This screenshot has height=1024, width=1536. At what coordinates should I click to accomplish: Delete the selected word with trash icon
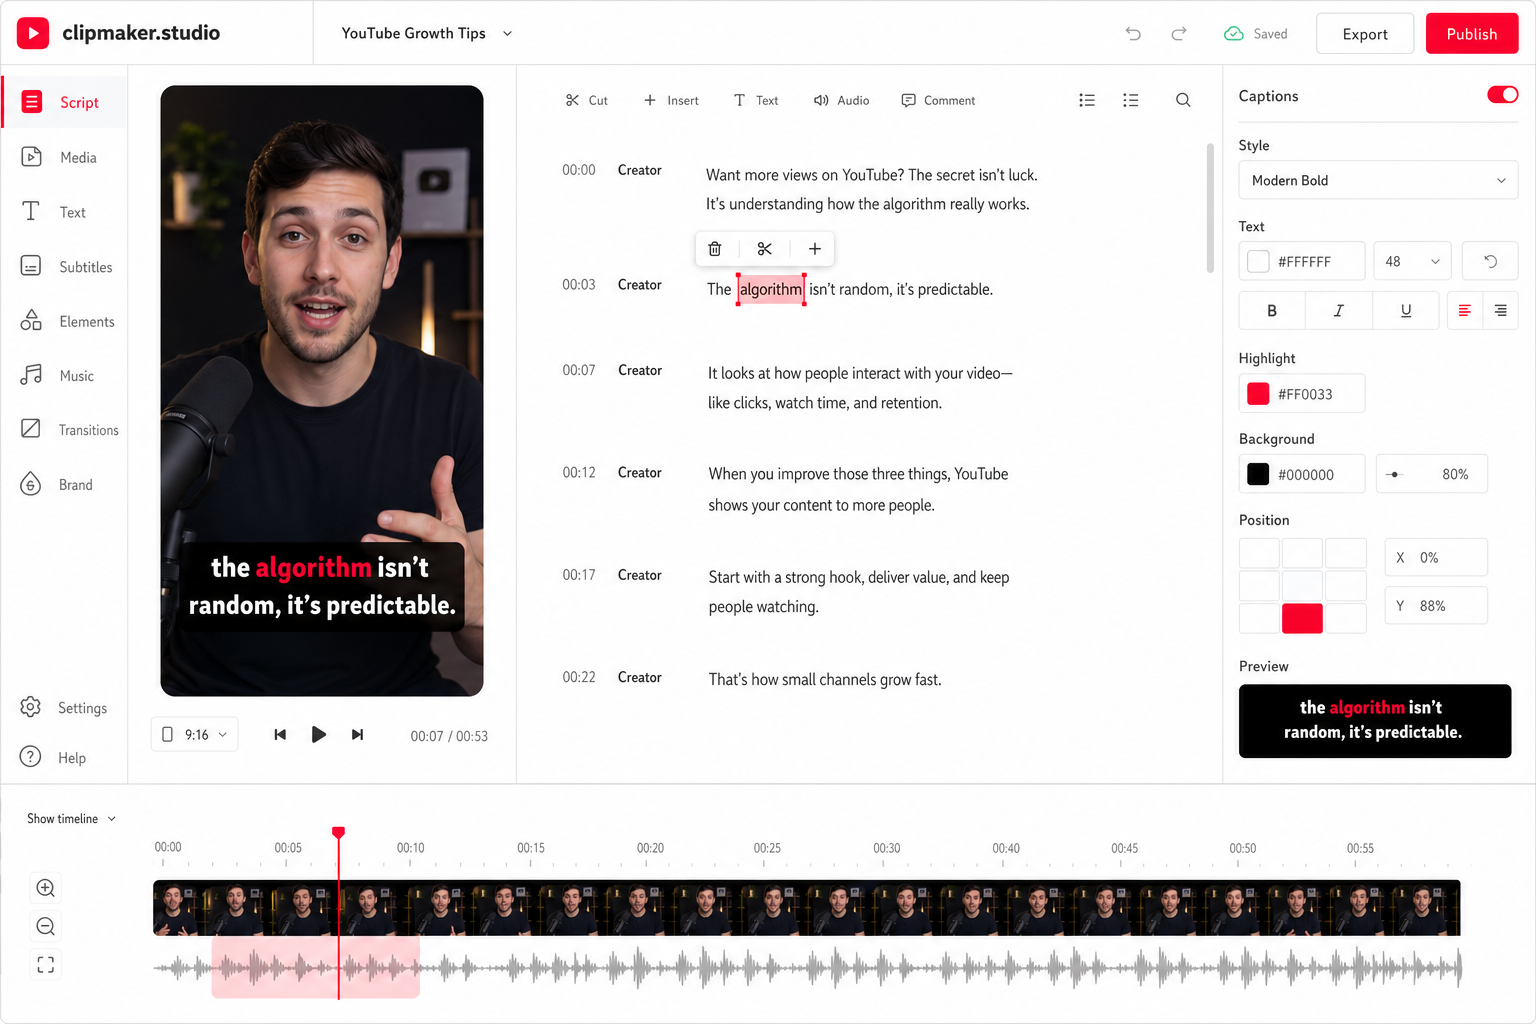point(715,249)
